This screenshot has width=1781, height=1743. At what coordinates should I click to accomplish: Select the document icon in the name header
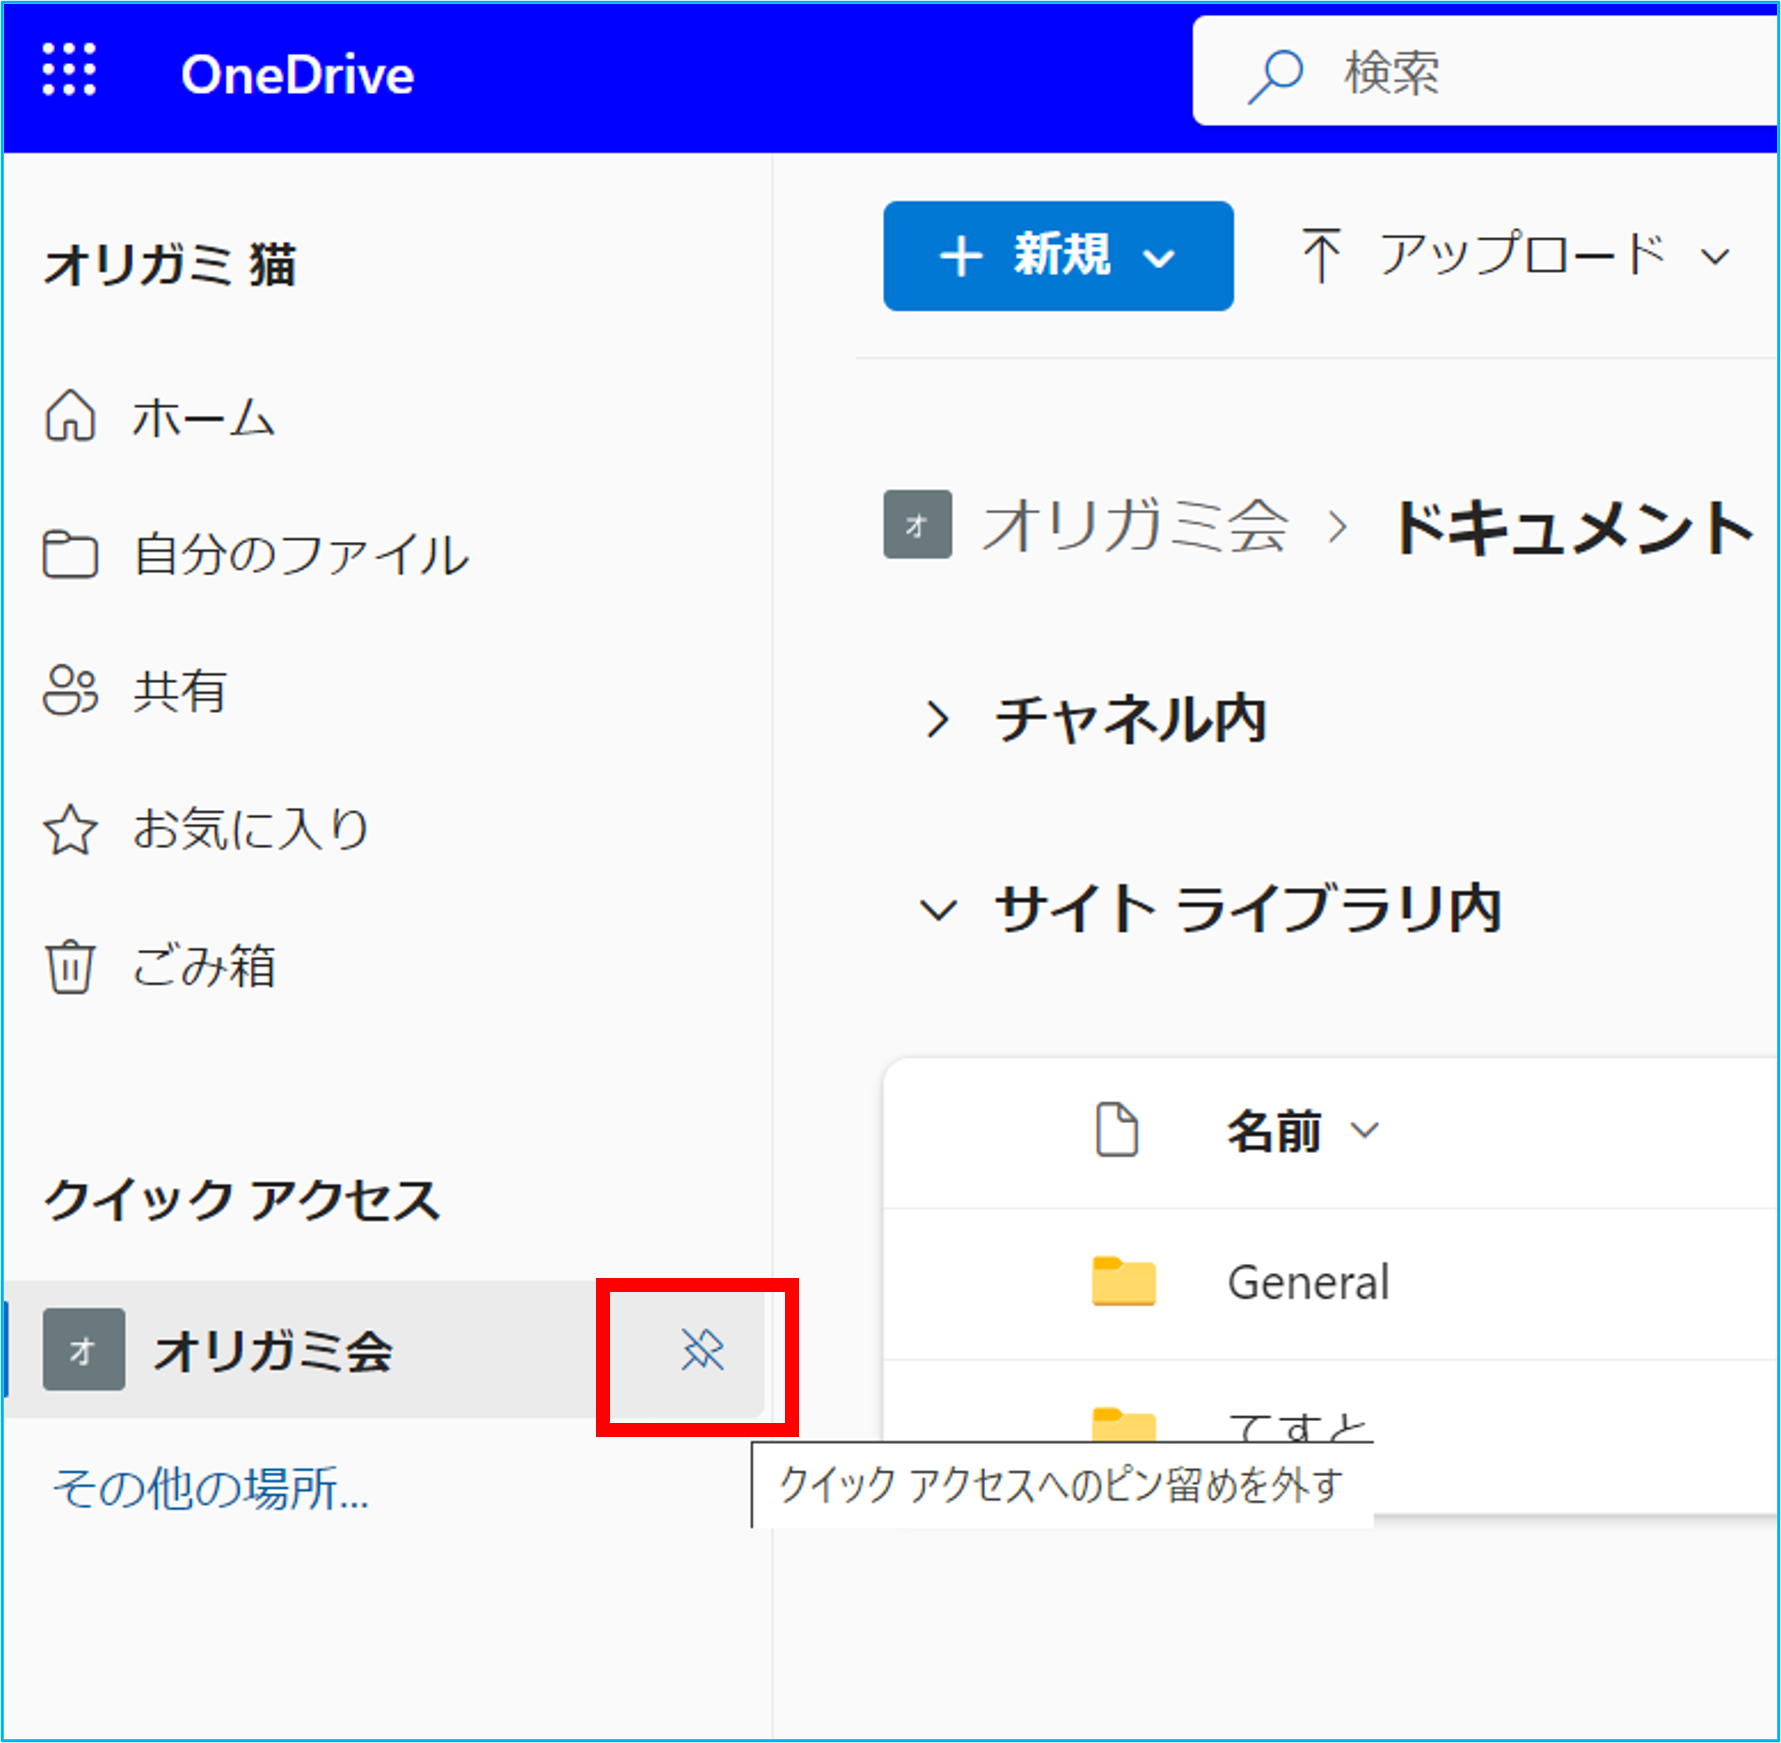1117,1128
